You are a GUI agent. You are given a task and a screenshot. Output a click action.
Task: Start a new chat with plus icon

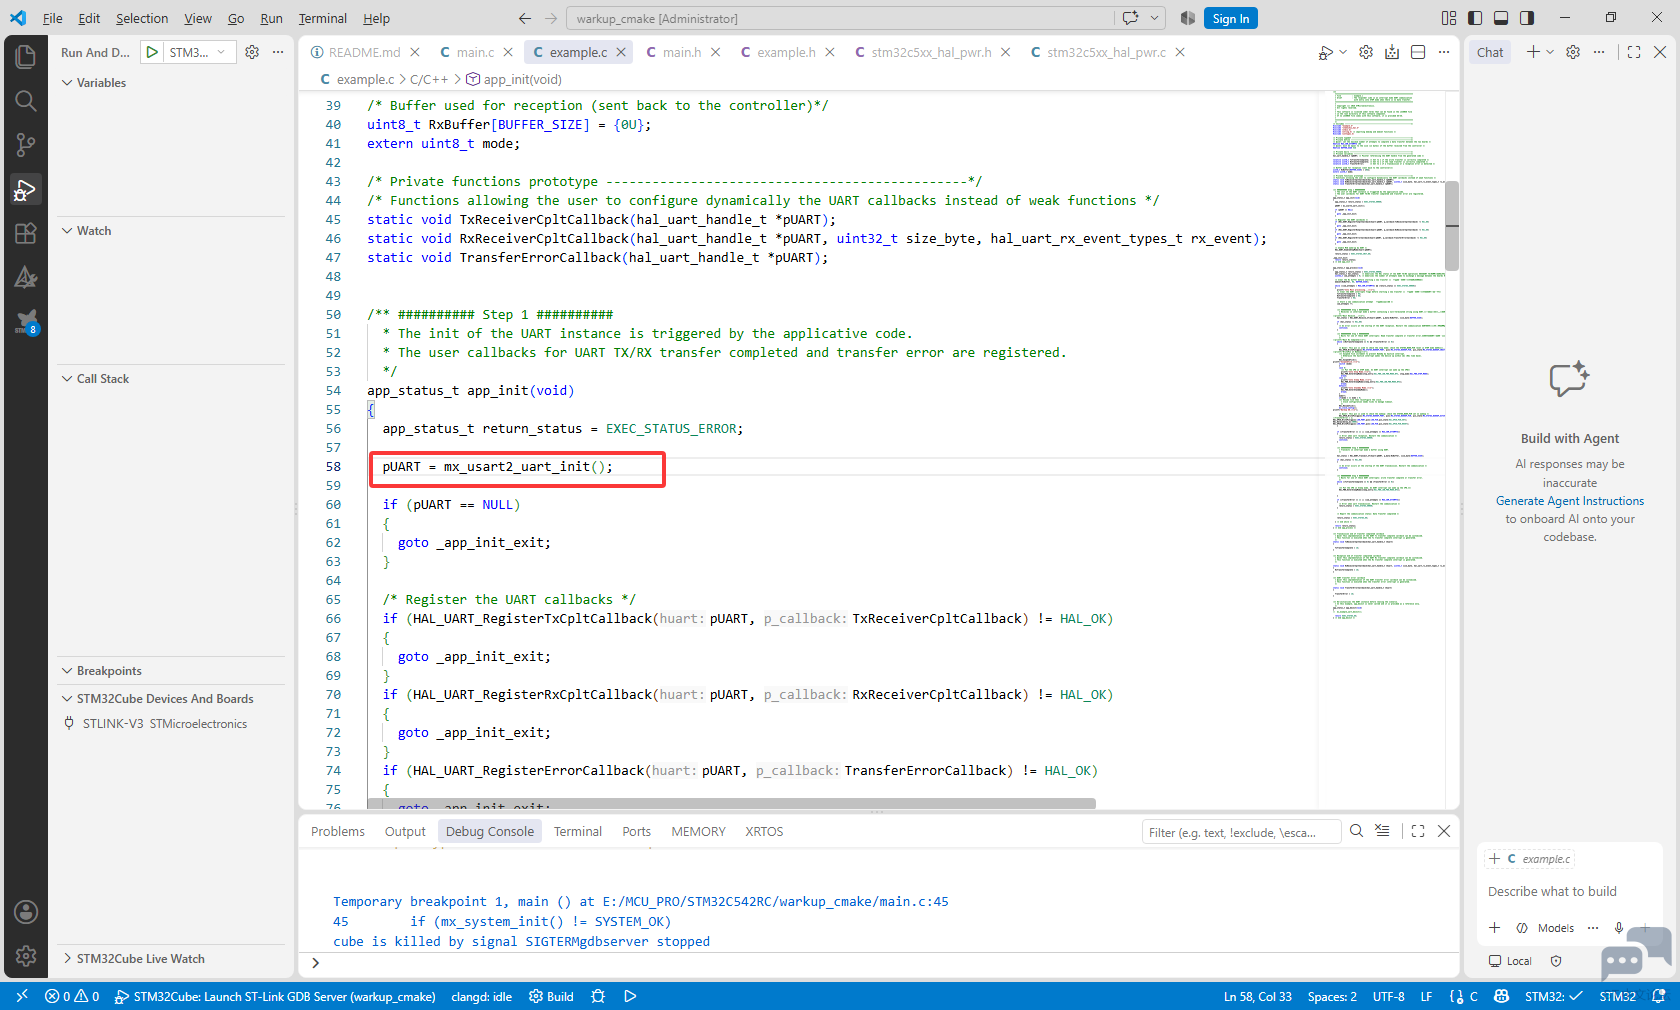click(1533, 52)
